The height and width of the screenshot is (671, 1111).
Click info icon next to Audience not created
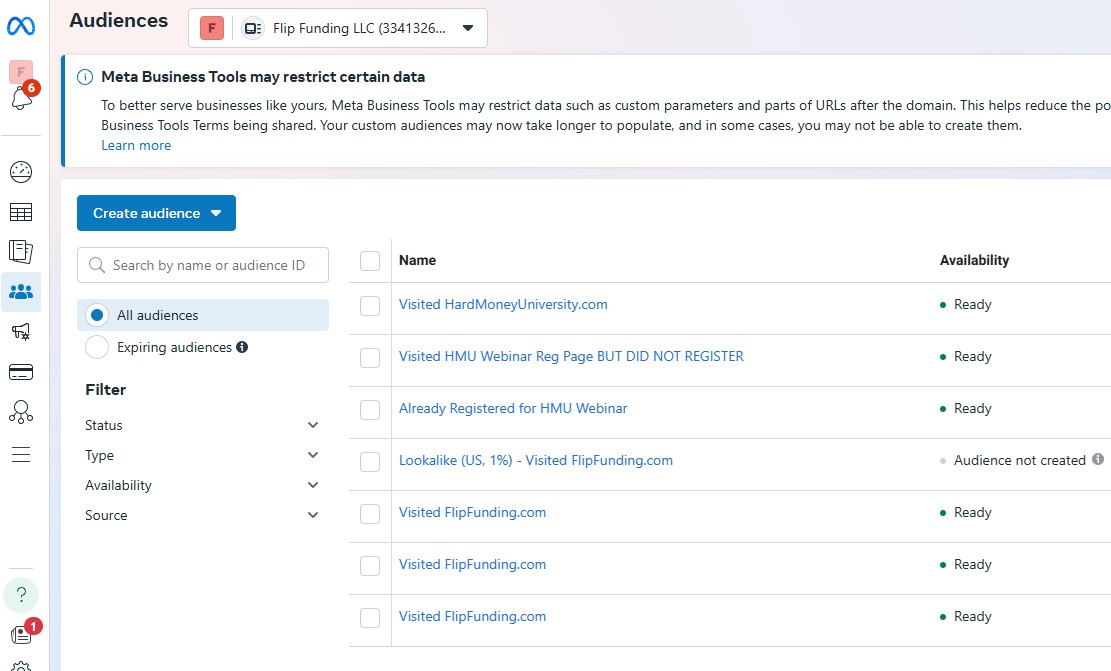coord(1098,459)
